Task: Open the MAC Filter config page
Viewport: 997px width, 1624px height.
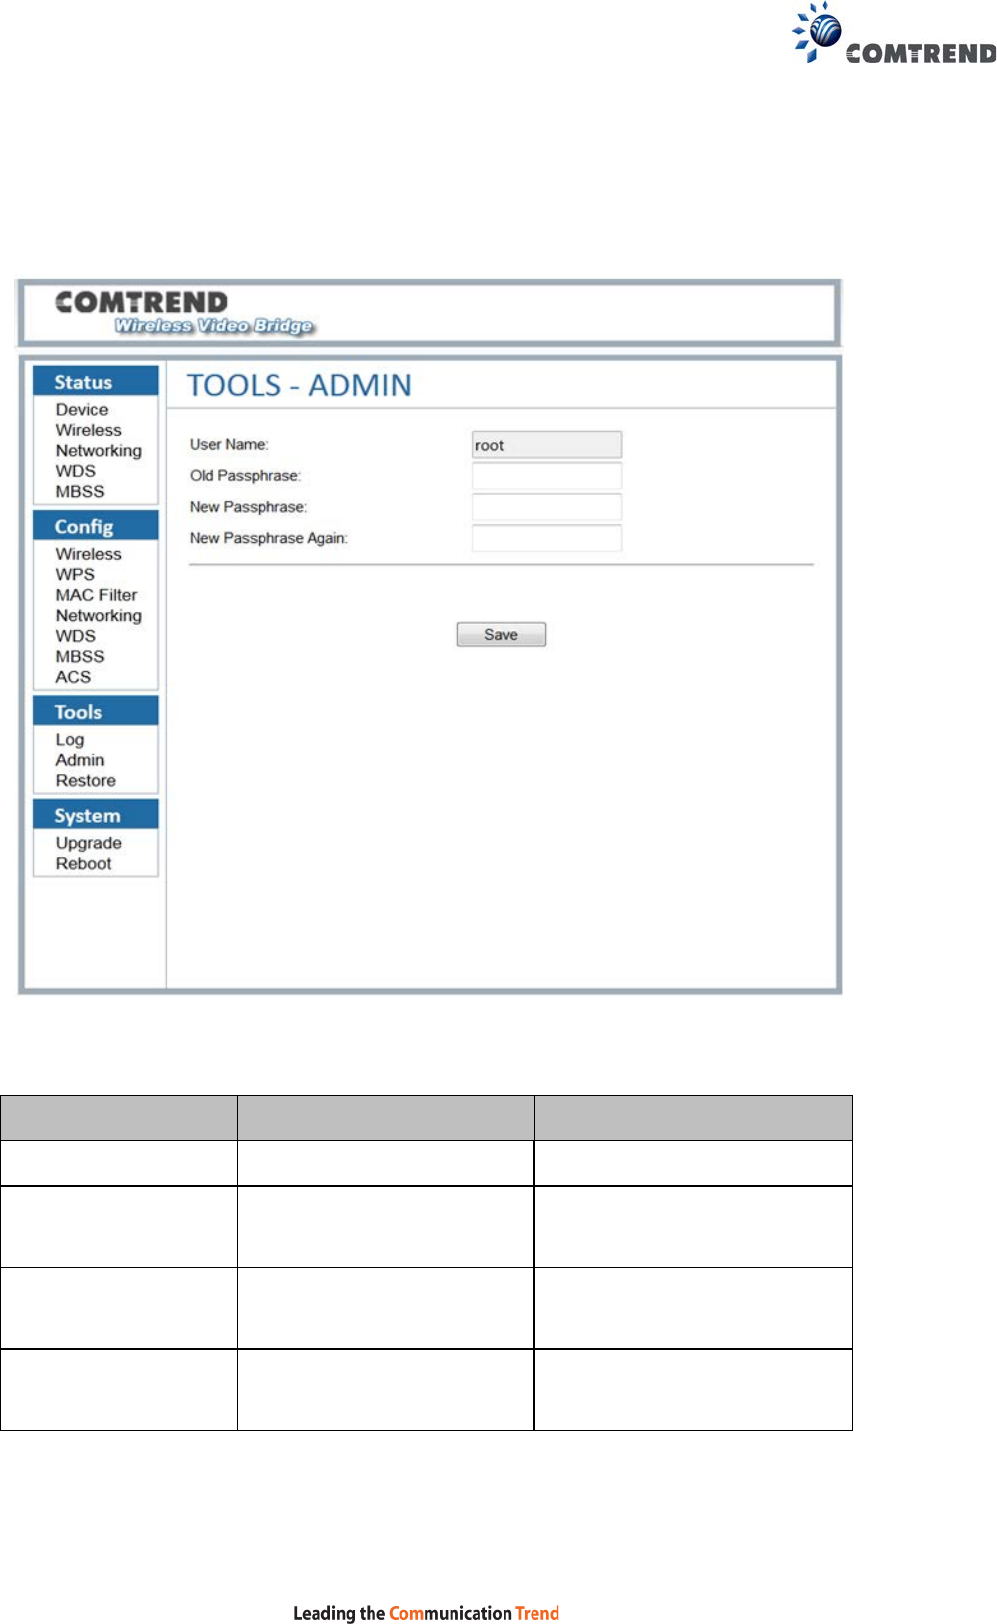Action: click(x=96, y=595)
